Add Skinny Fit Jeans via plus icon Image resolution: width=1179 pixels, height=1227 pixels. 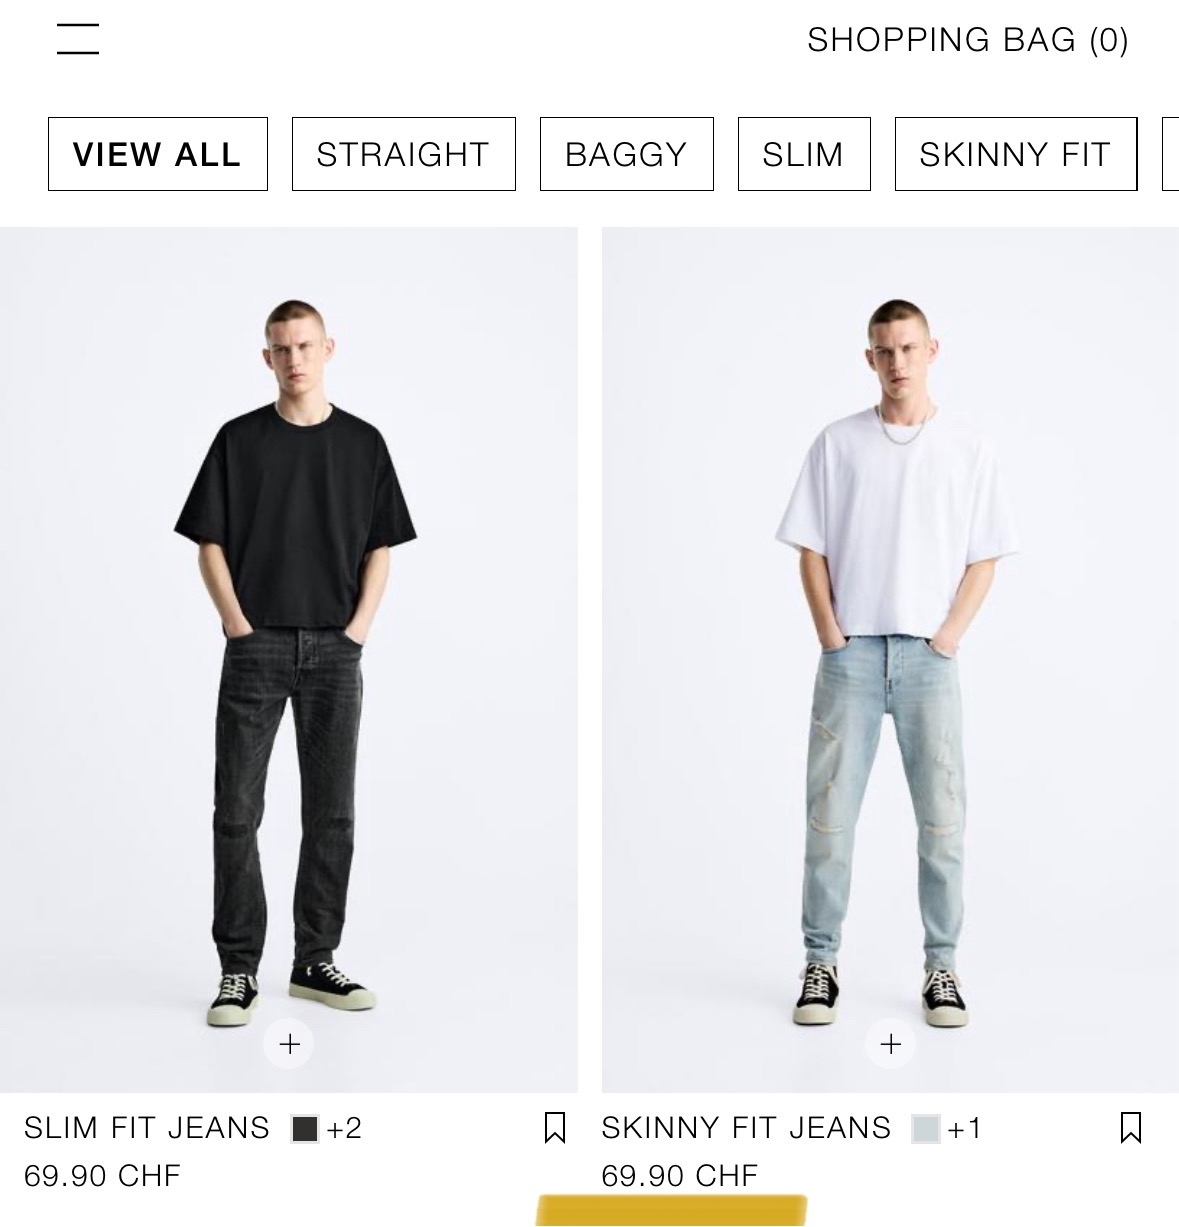point(890,1044)
